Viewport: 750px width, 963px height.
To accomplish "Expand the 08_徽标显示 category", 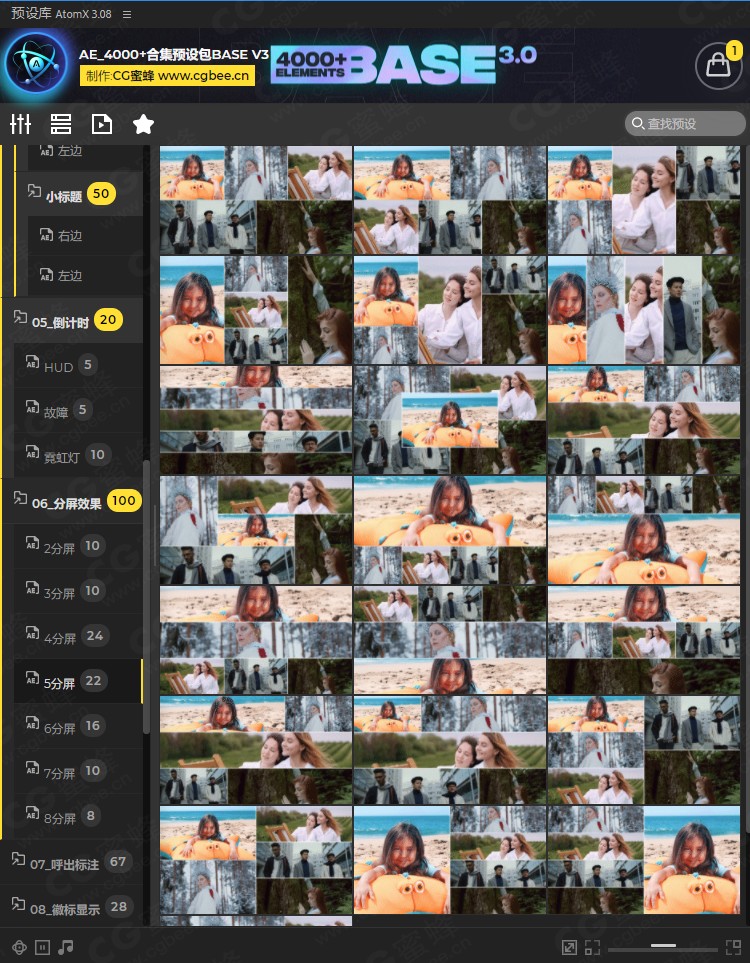I will [x=72, y=906].
